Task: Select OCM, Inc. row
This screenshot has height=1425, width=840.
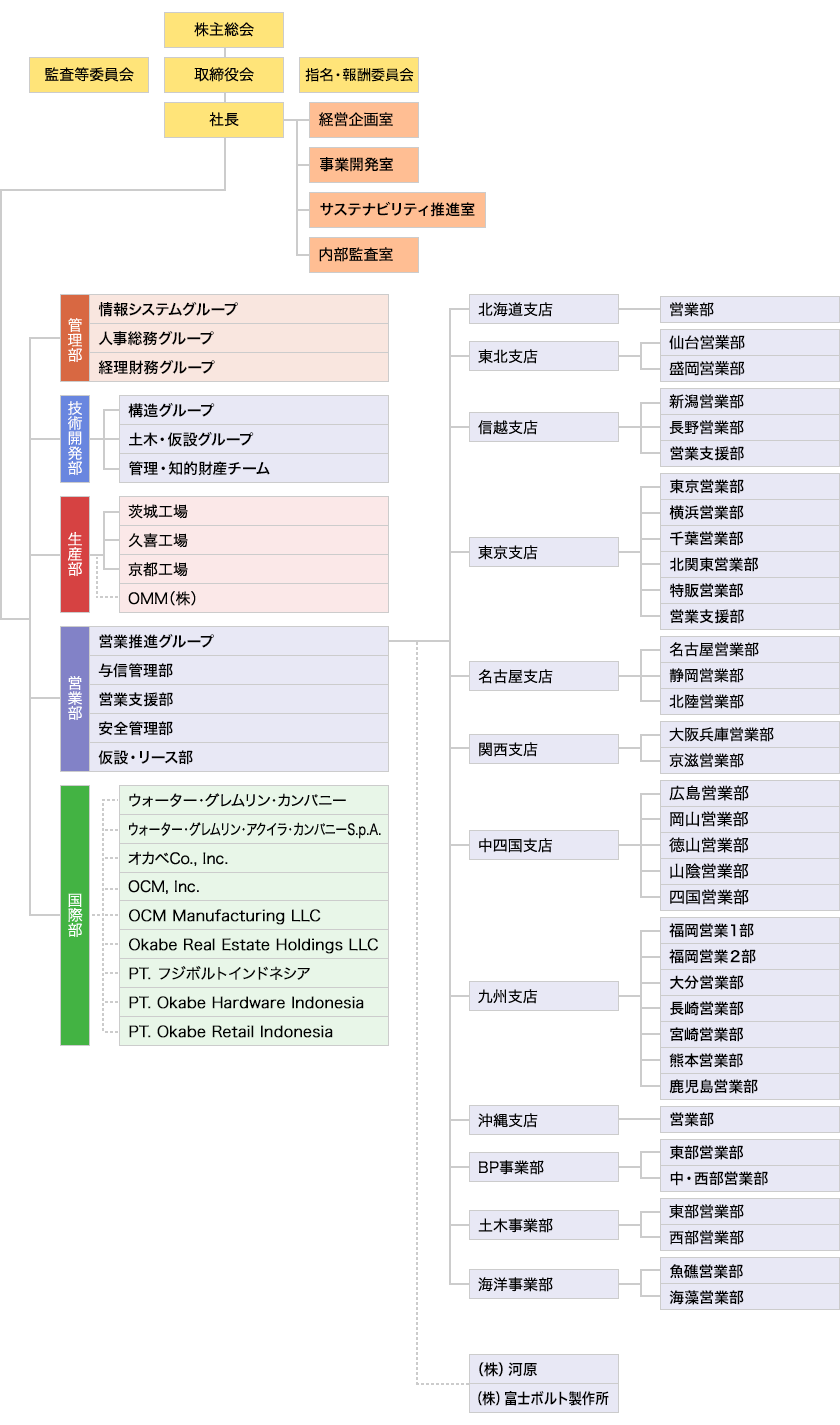Action: 254,887
